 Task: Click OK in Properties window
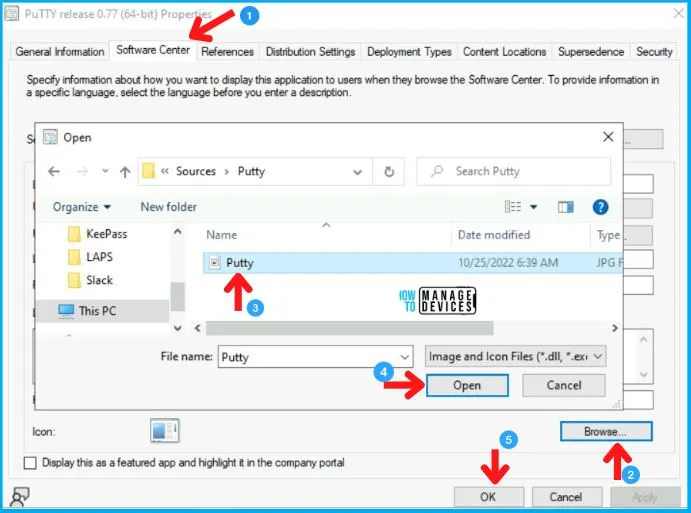tap(488, 497)
